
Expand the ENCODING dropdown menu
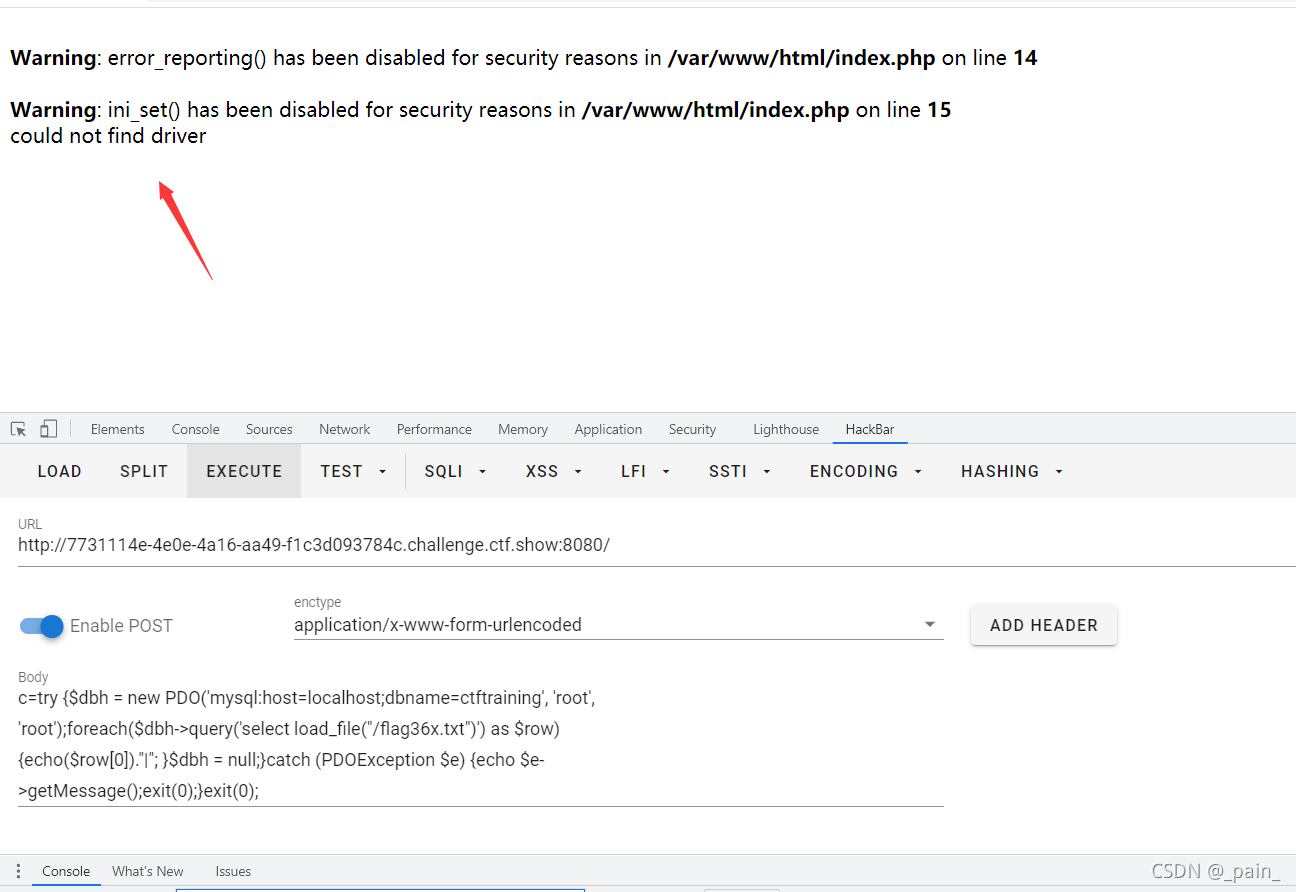coord(866,471)
